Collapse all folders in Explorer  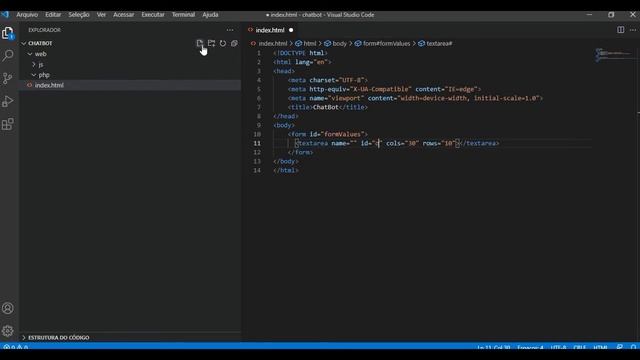[234, 43]
